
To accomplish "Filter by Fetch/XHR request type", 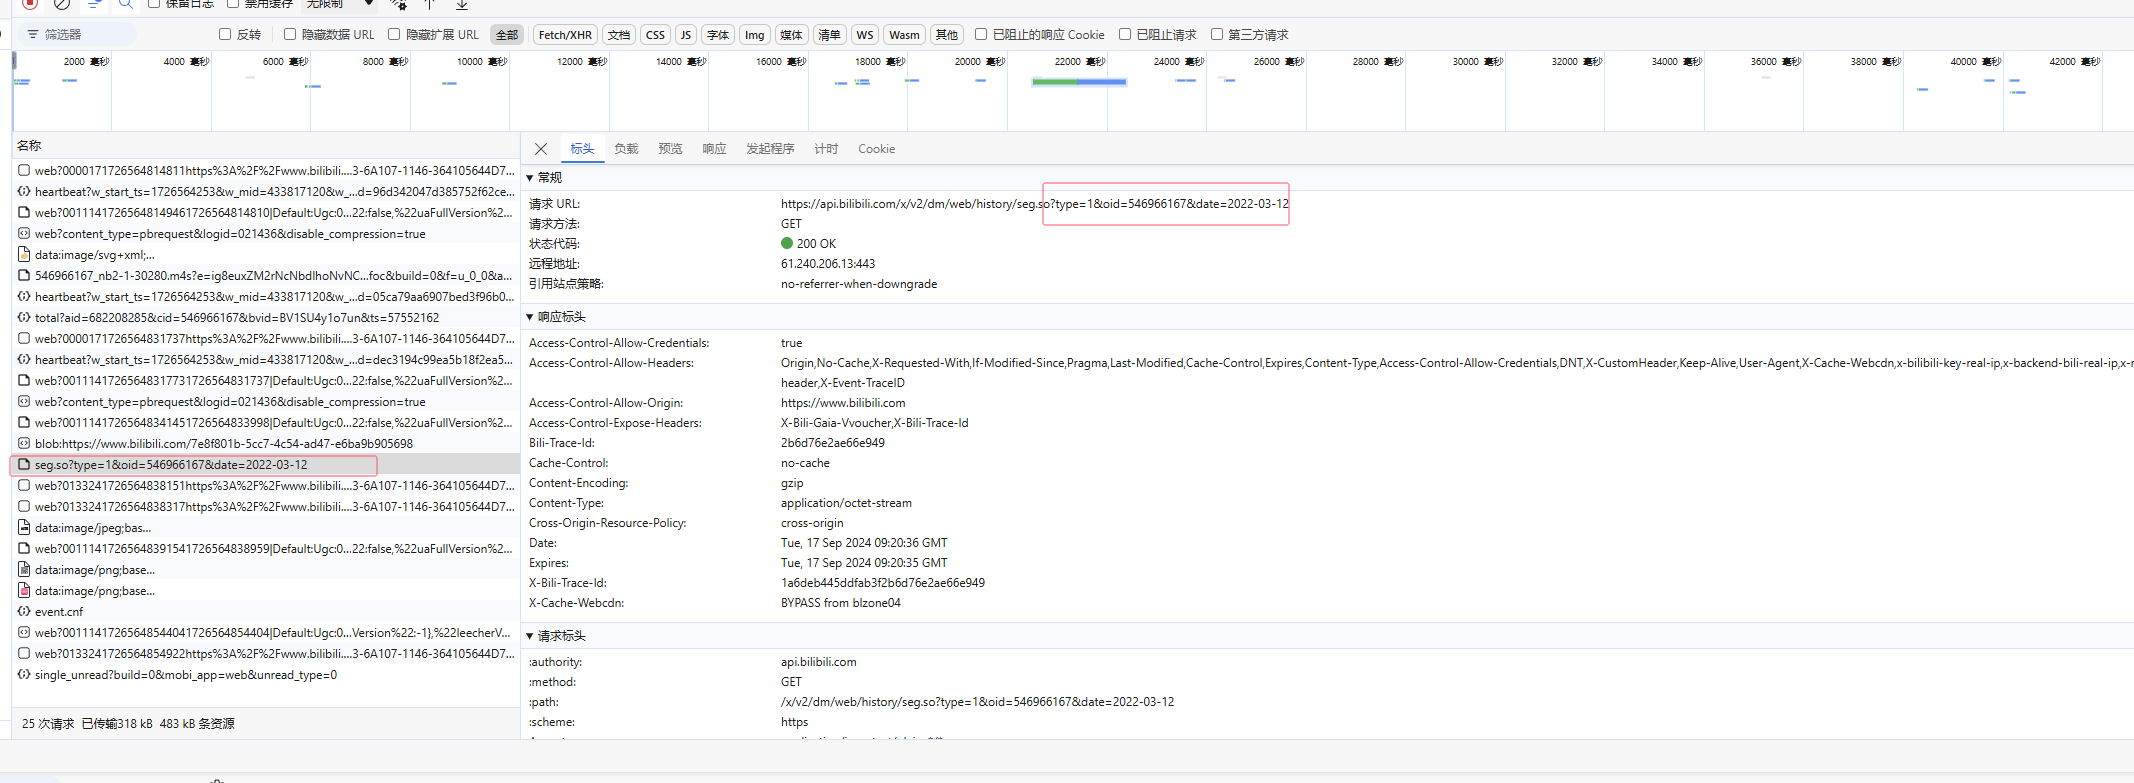I will (x=565, y=35).
